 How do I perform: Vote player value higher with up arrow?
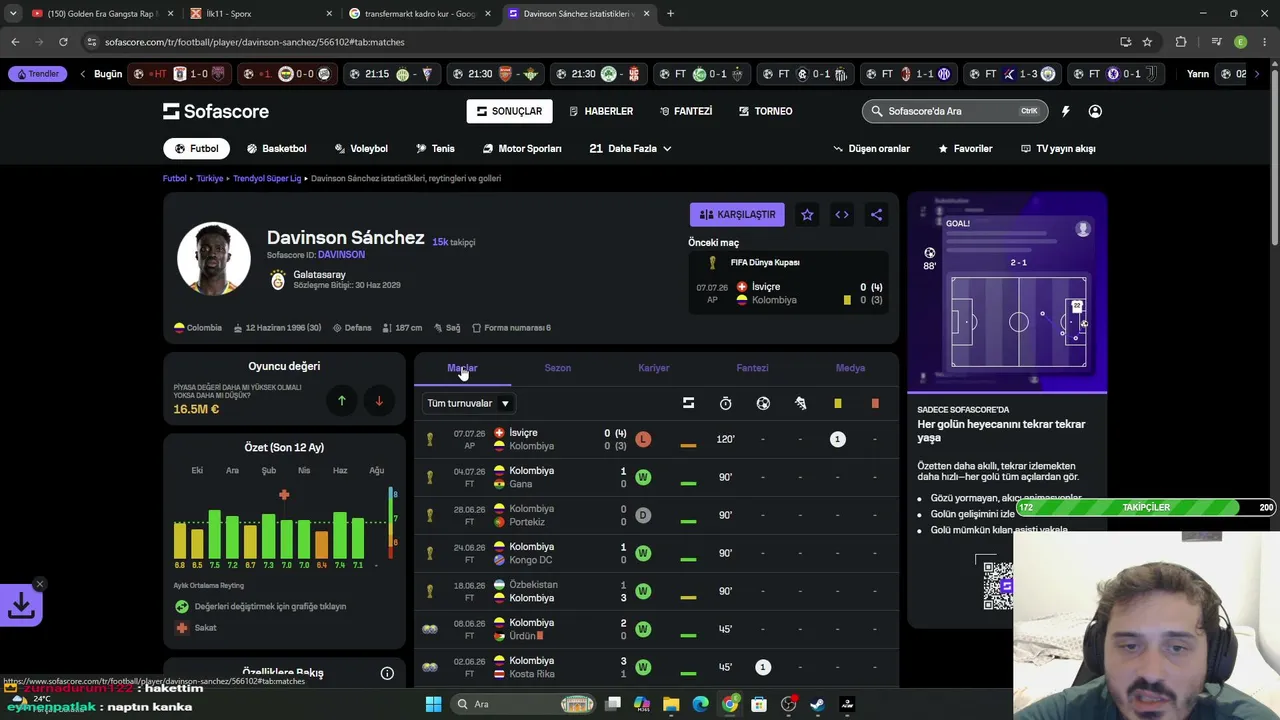tap(341, 401)
